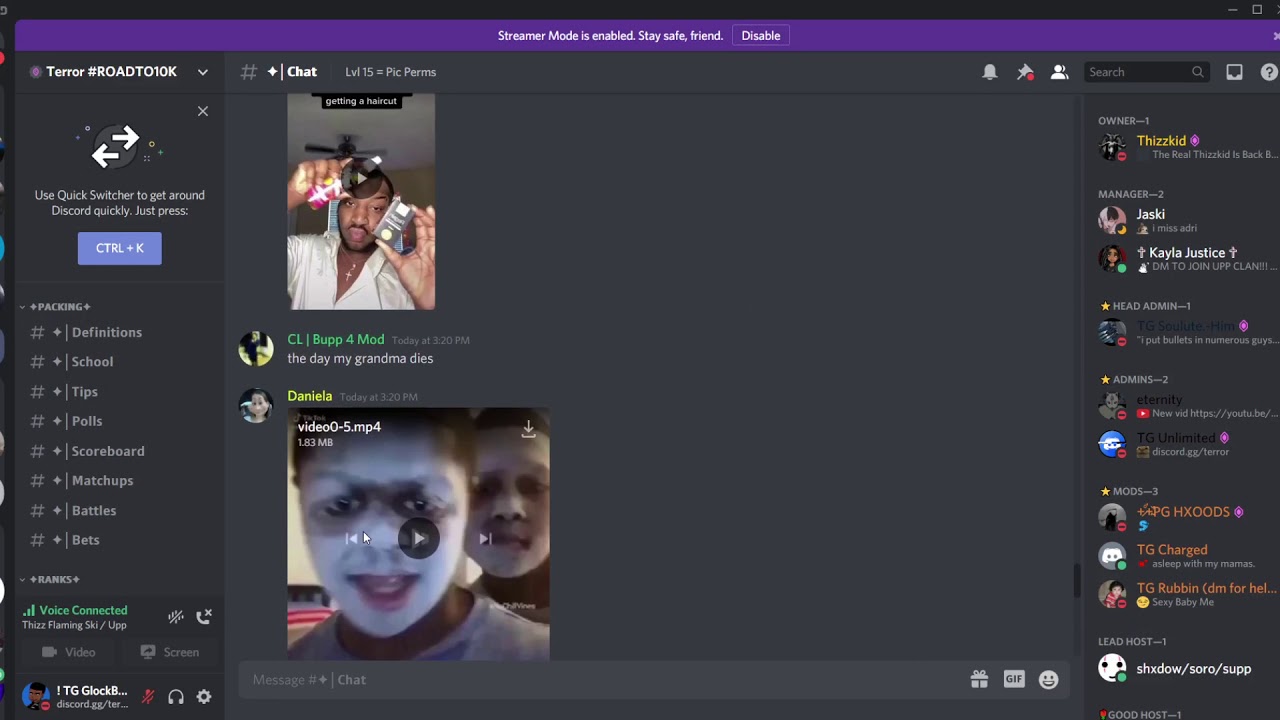Screen dimensions: 1280x720
Task: Open Kayla Justice member profile
Action: pyautogui.click(x=1186, y=259)
